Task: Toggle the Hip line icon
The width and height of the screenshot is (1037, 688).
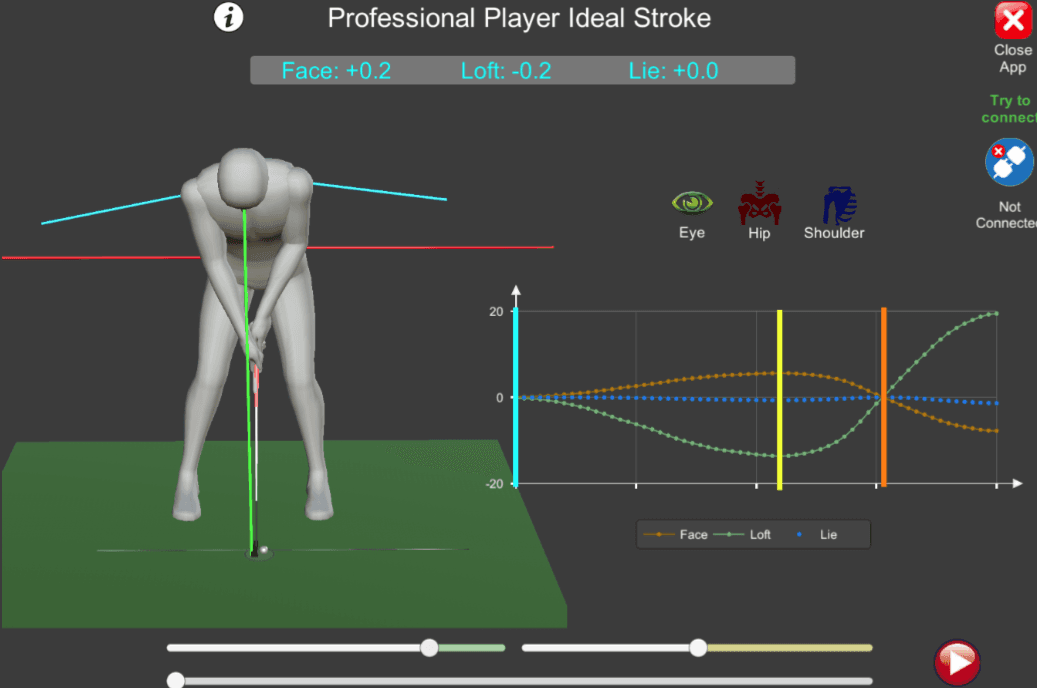Action: [x=759, y=203]
